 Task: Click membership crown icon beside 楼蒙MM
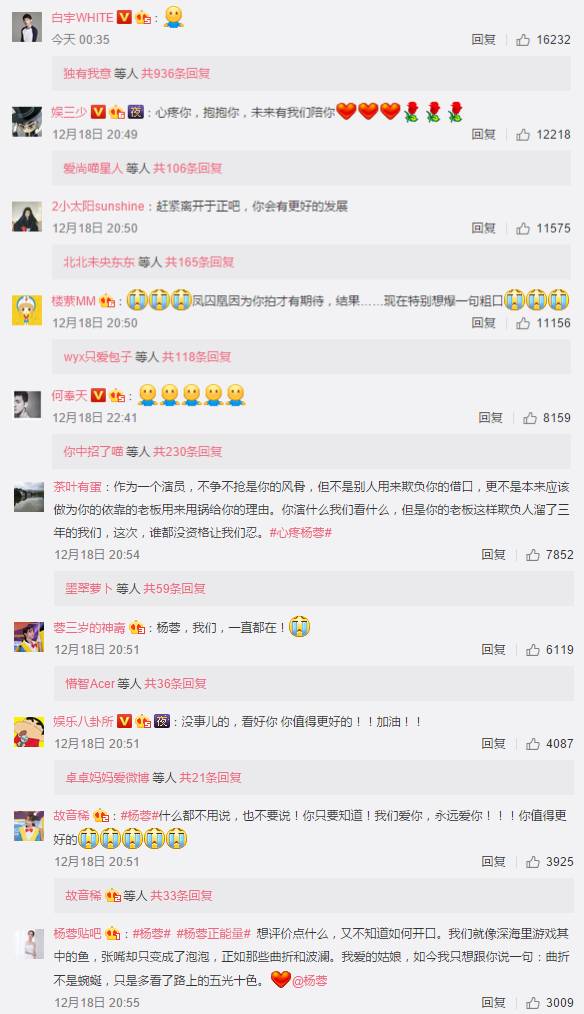(x=107, y=301)
